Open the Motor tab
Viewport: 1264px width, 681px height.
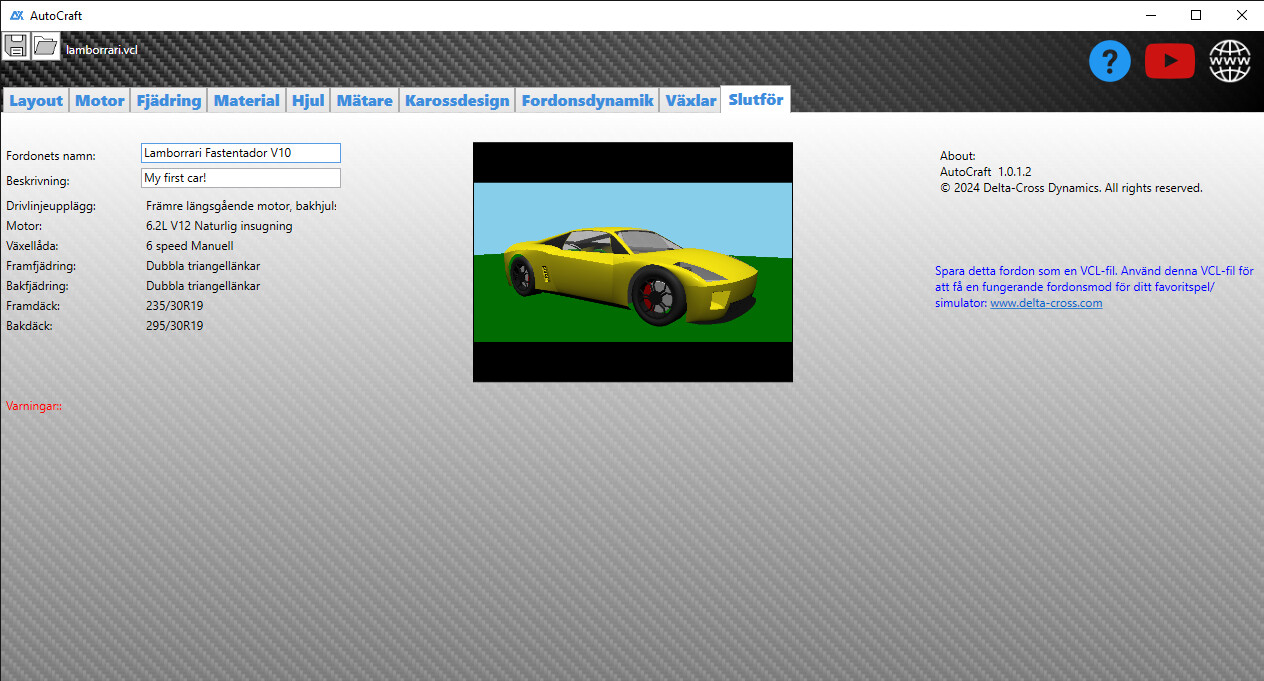(100, 101)
